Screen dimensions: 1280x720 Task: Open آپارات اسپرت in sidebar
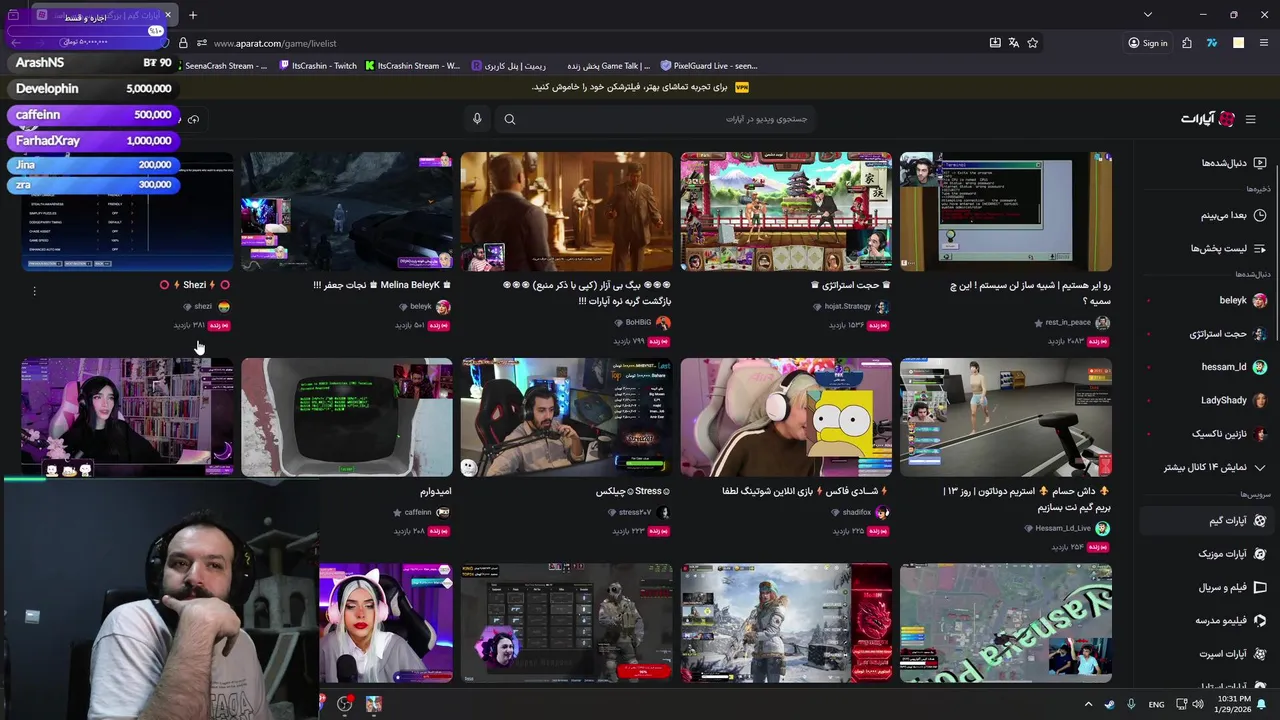point(1233,654)
